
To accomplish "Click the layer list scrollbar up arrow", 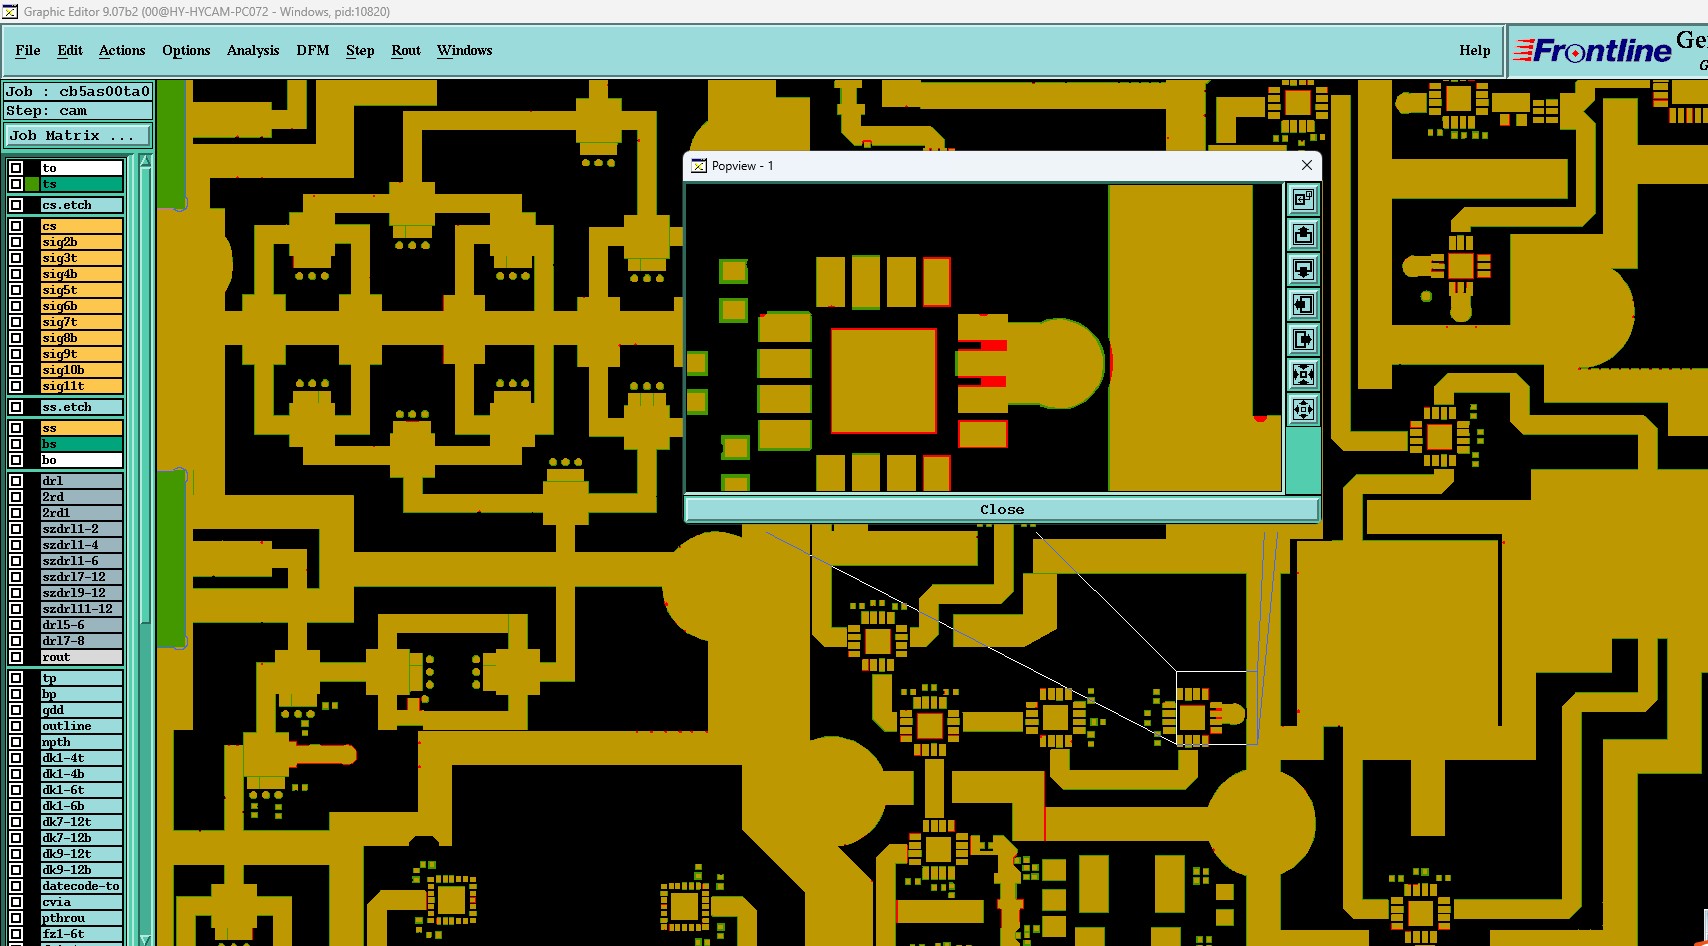I will click(146, 161).
